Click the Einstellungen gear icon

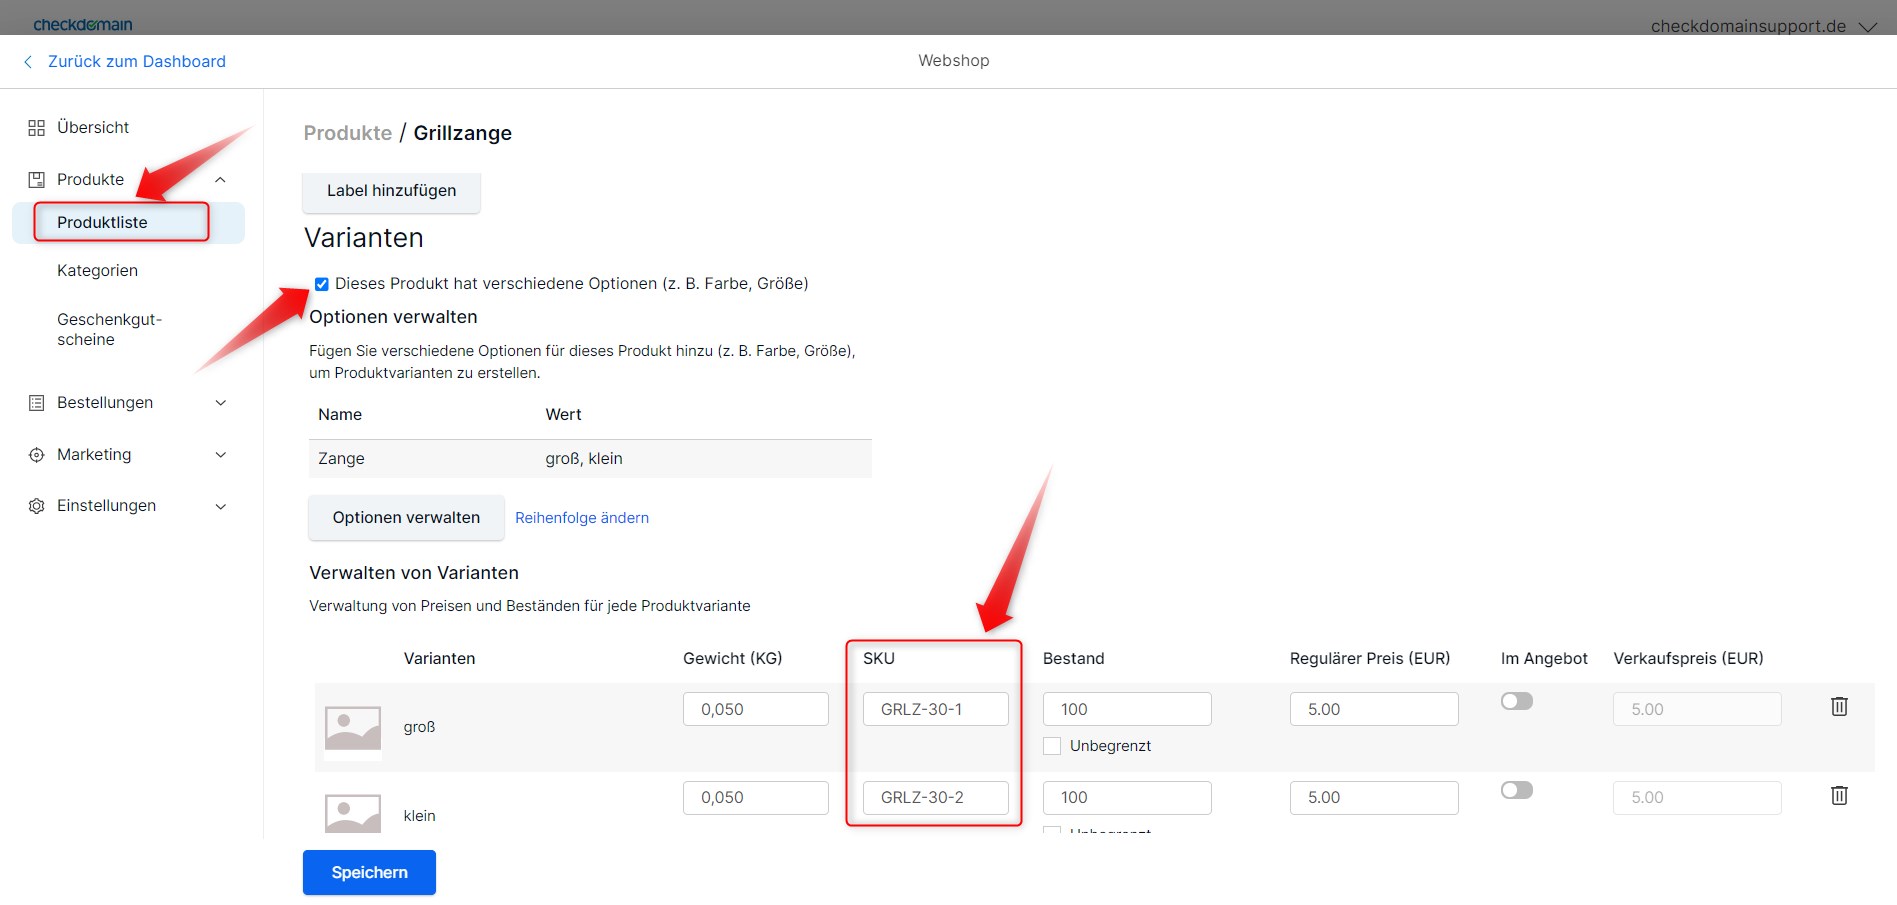click(37, 506)
